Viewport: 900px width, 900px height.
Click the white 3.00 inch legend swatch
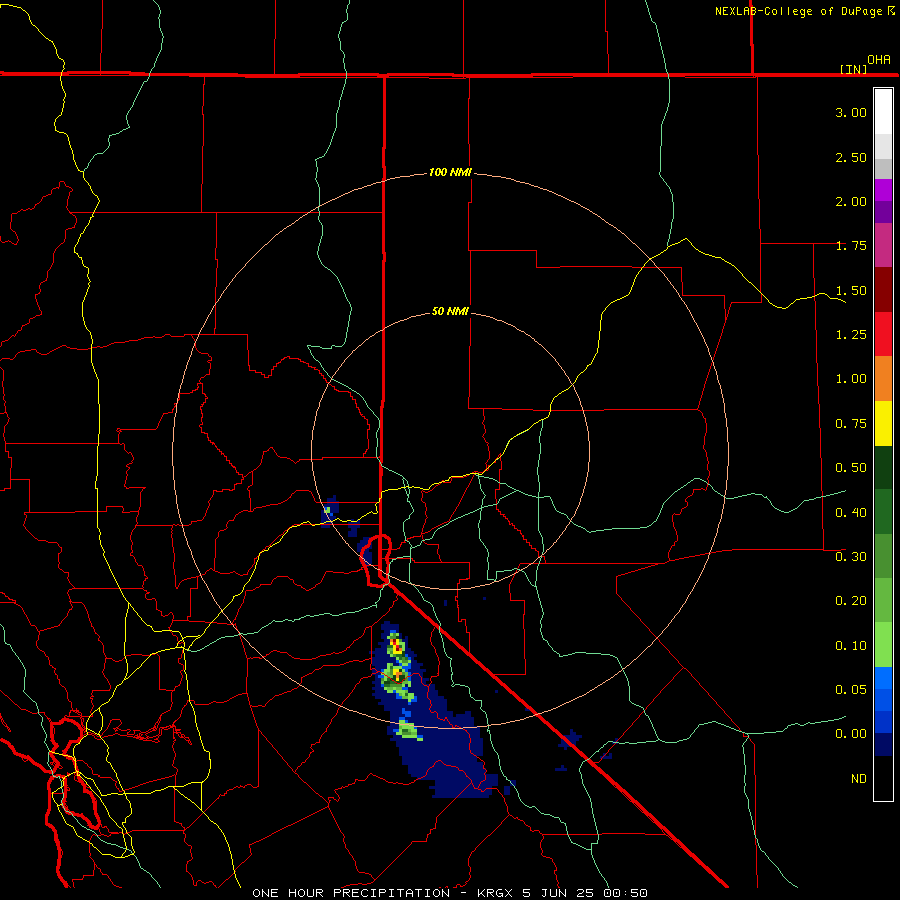883,112
